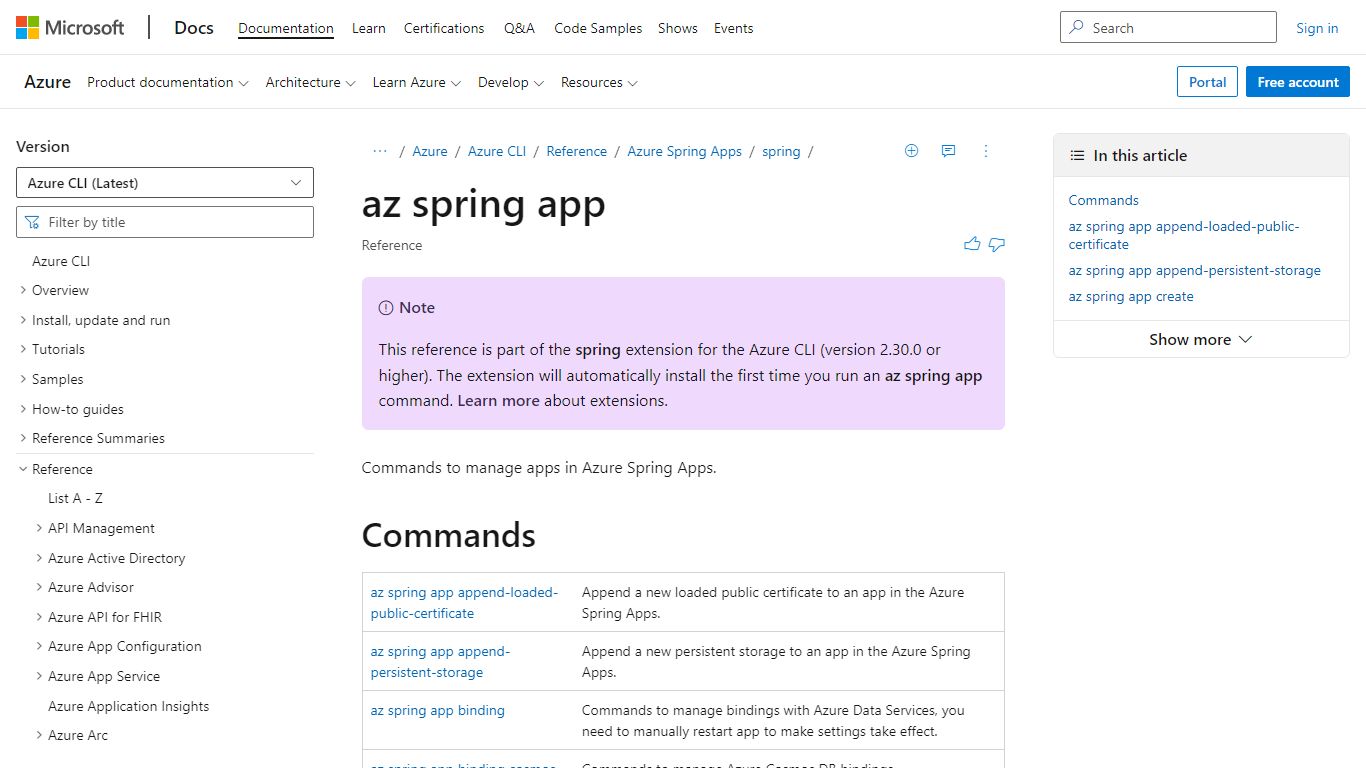Click the search magnifier icon
This screenshot has width=1366, height=768.
tap(1077, 28)
